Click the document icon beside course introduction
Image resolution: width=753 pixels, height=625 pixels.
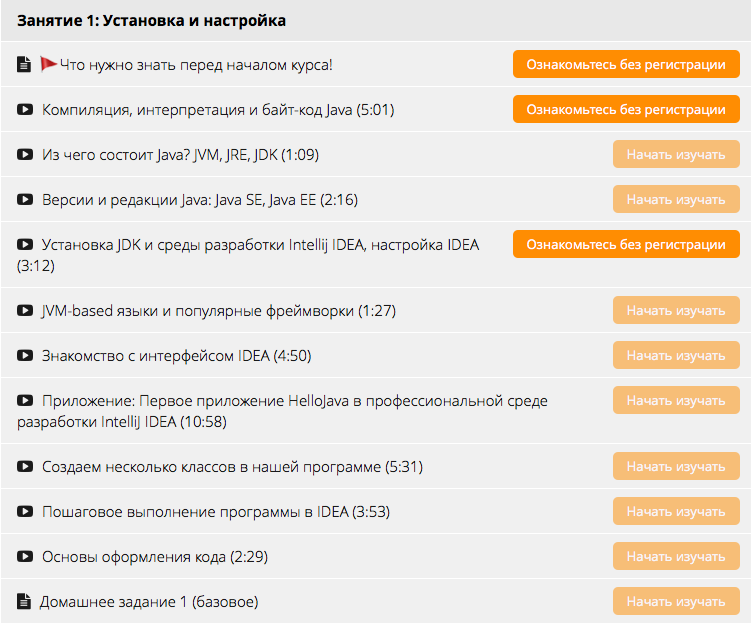click(25, 65)
